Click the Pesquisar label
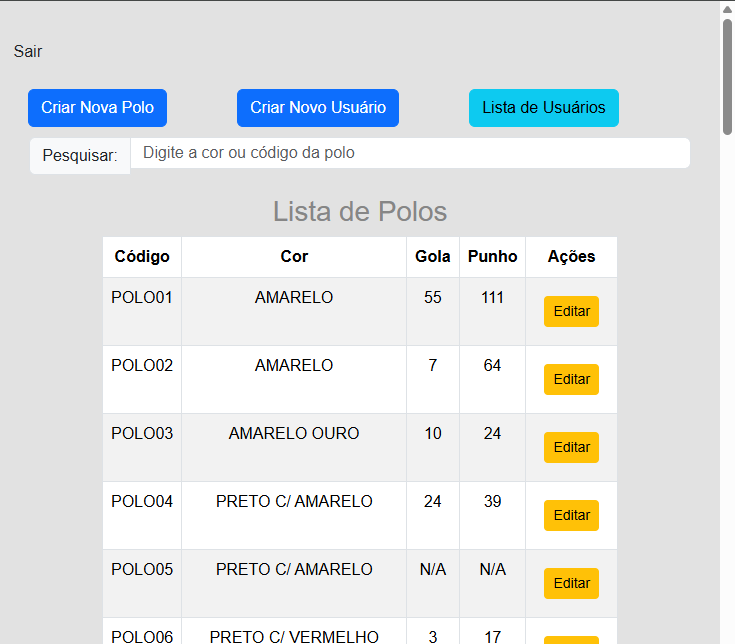Image resolution: width=735 pixels, height=644 pixels. click(x=80, y=156)
